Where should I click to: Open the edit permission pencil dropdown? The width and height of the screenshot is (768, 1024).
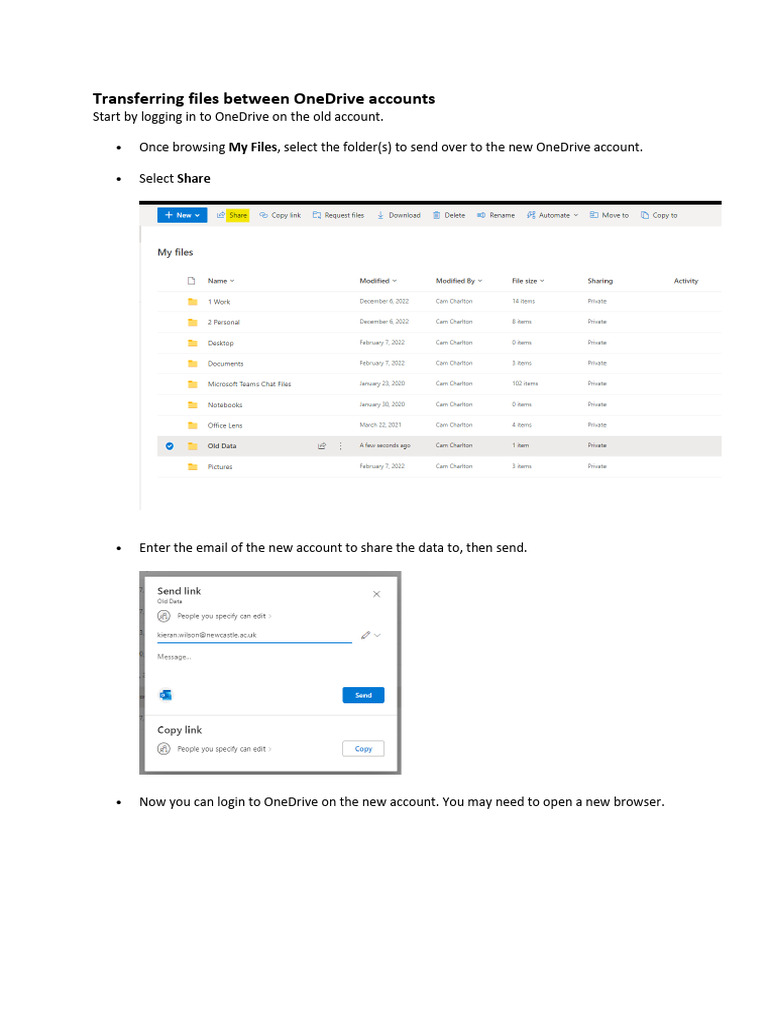click(370, 635)
